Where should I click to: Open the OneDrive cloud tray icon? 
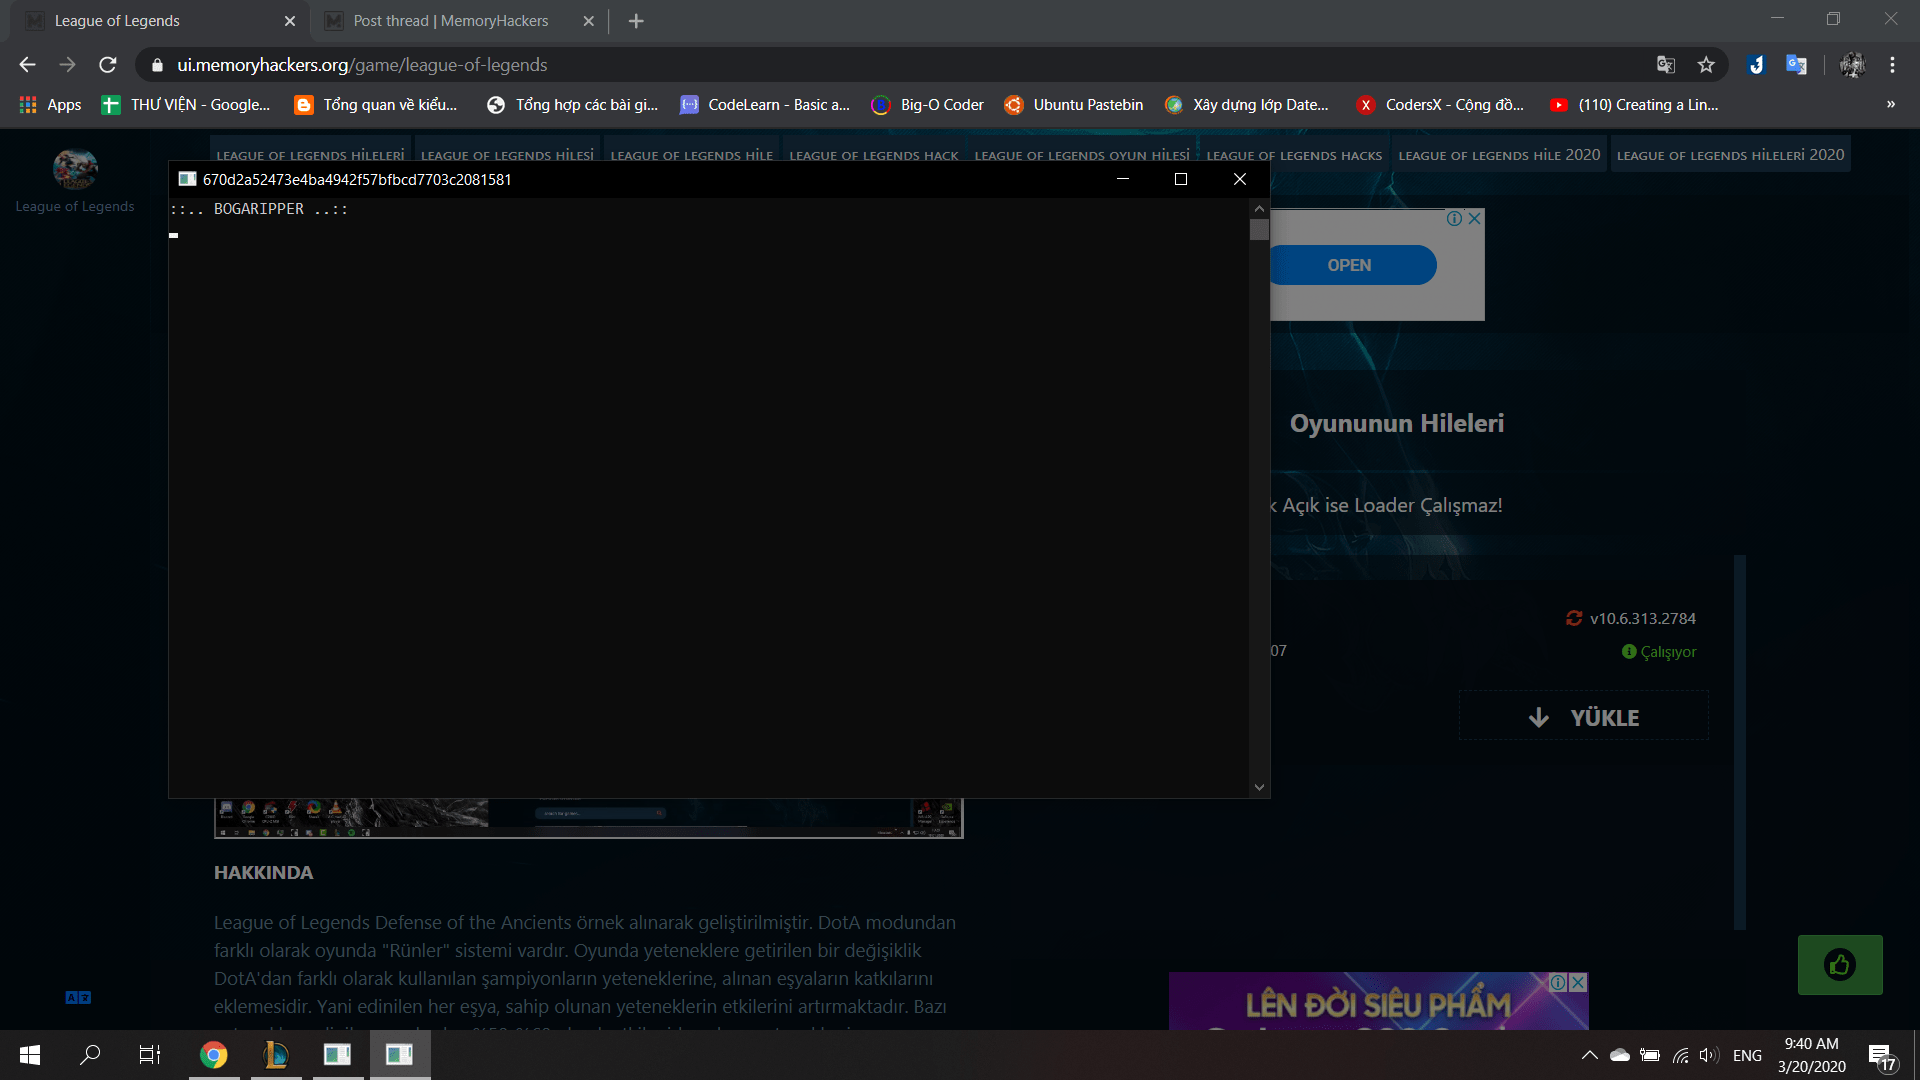pos(1620,1055)
